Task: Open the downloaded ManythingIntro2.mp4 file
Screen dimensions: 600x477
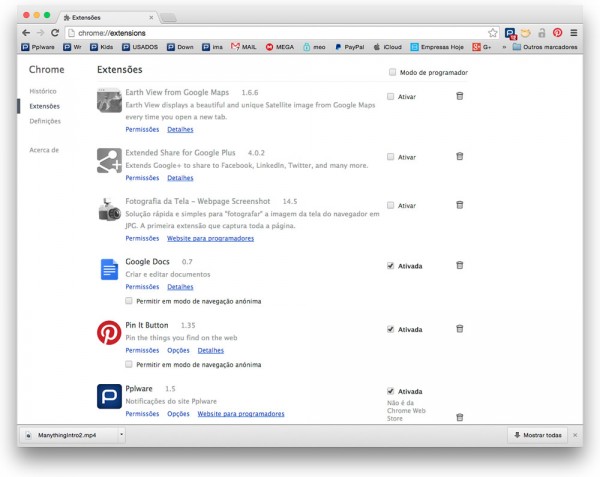Action: 67,435
